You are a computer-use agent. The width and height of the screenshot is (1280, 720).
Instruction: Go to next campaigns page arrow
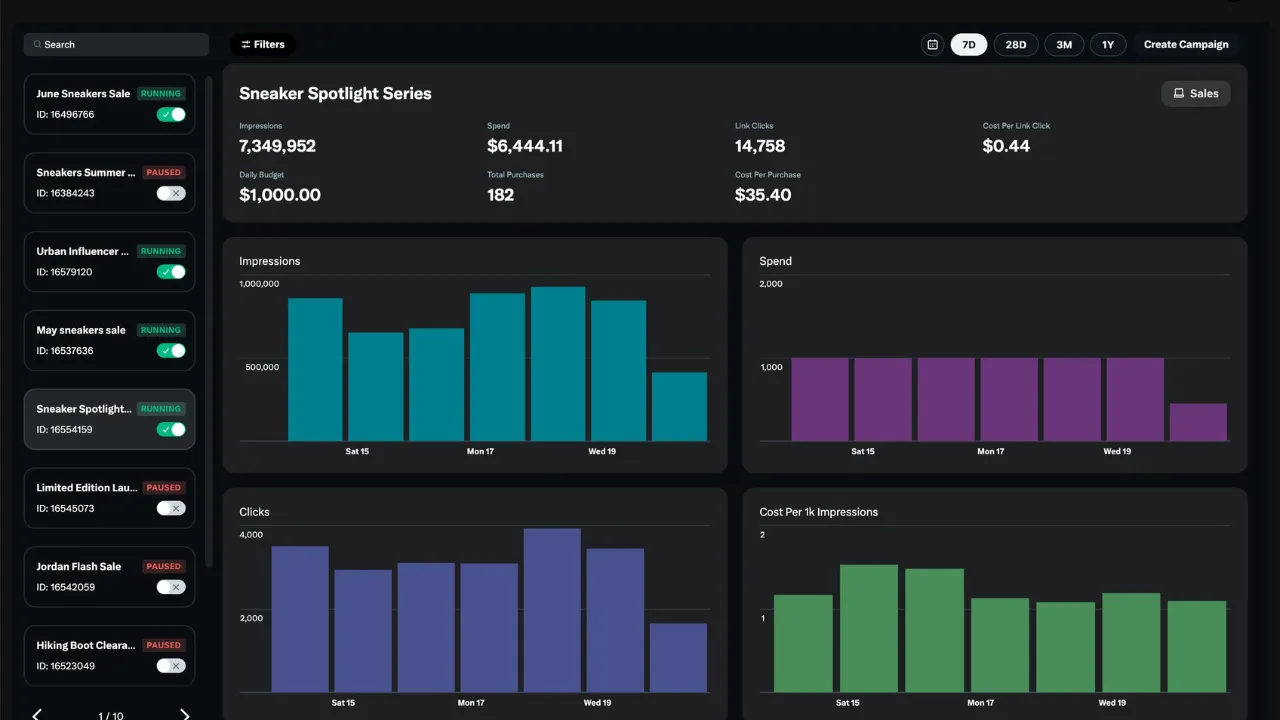[185, 714]
